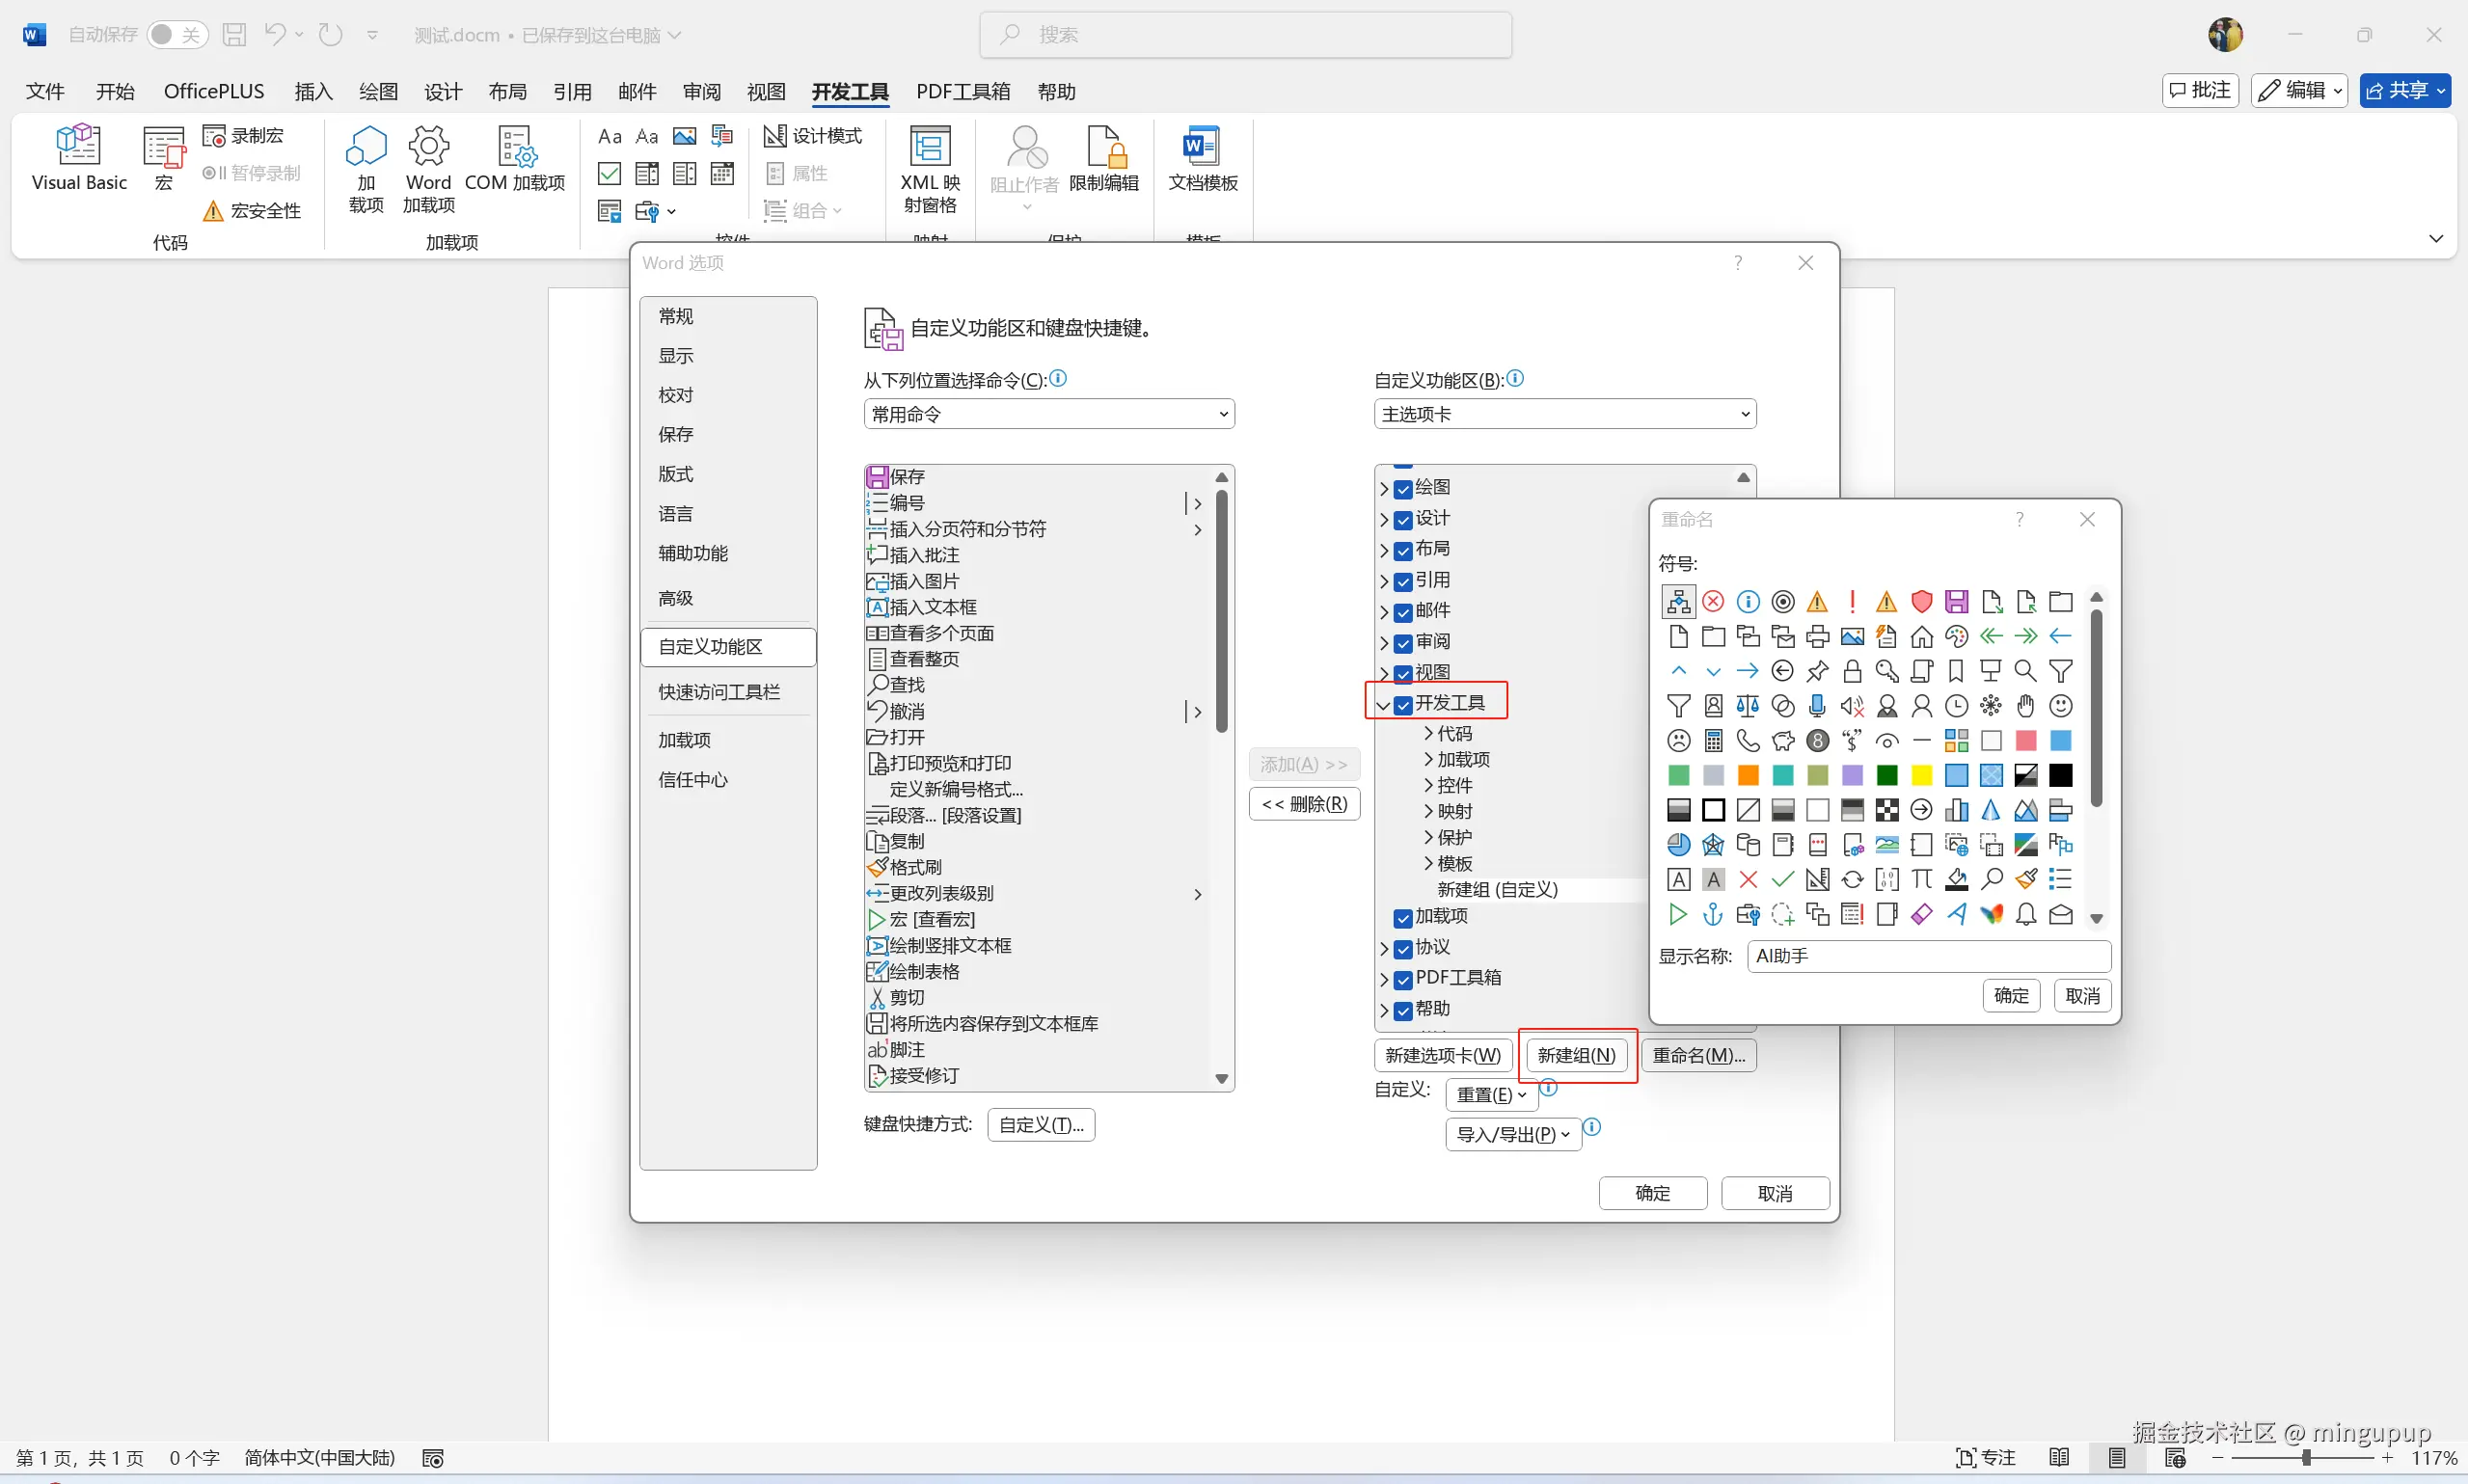Select the green checkmark symbol
Viewport: 2468px width, 1484px height.
point(1783,879)
